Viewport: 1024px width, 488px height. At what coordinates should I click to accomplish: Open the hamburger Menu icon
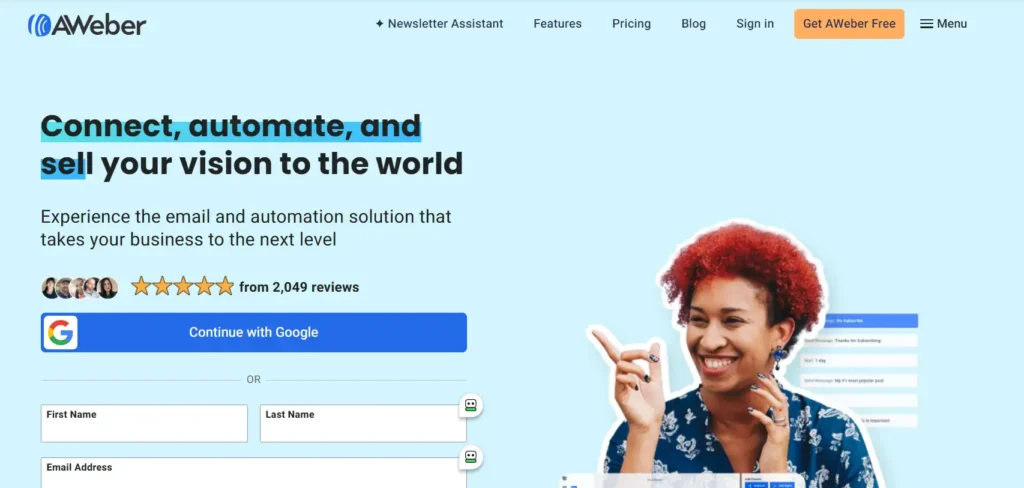tap(926, 24)
